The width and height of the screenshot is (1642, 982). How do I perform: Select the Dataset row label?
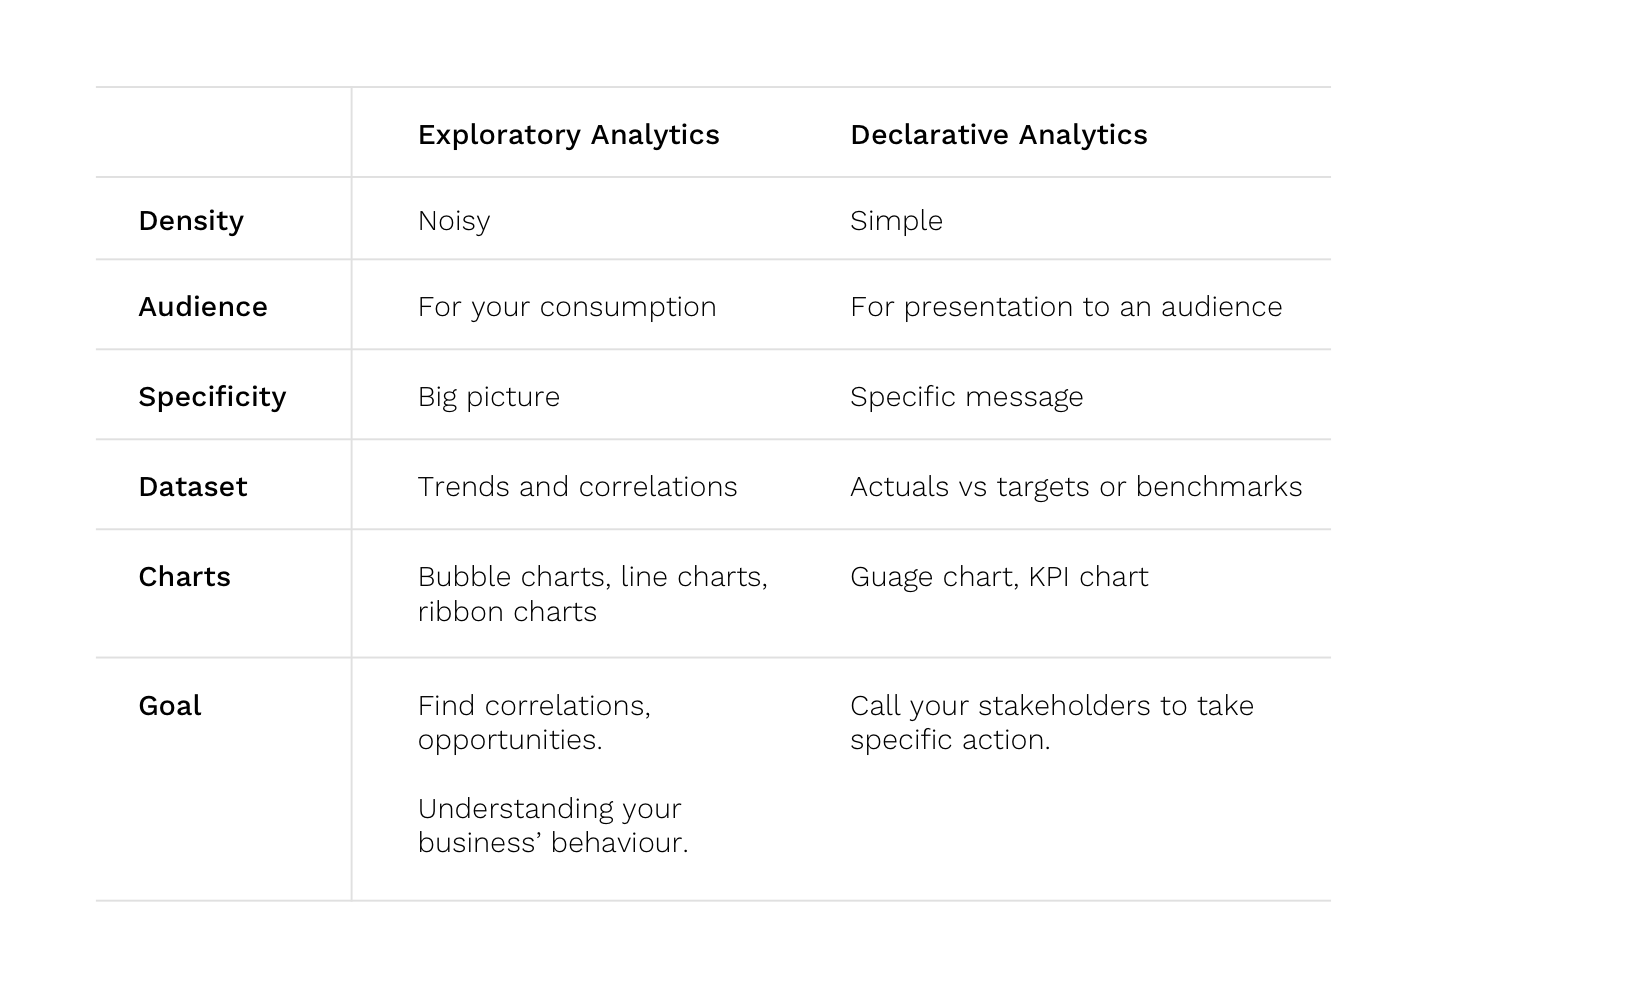click(x=193, y=487)
